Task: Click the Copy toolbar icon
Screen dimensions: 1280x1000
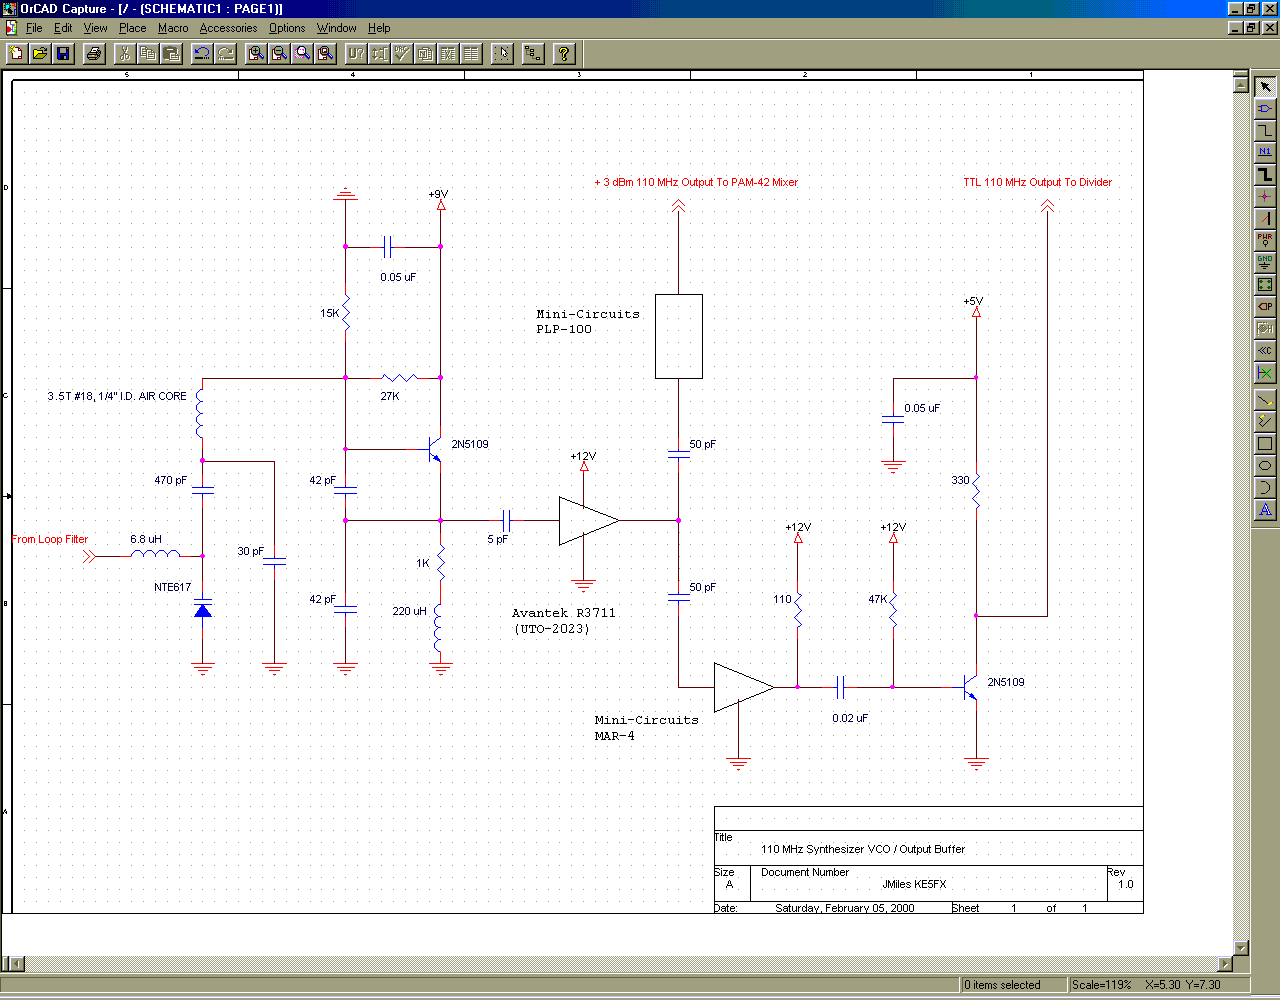Action: pos(148,53)
